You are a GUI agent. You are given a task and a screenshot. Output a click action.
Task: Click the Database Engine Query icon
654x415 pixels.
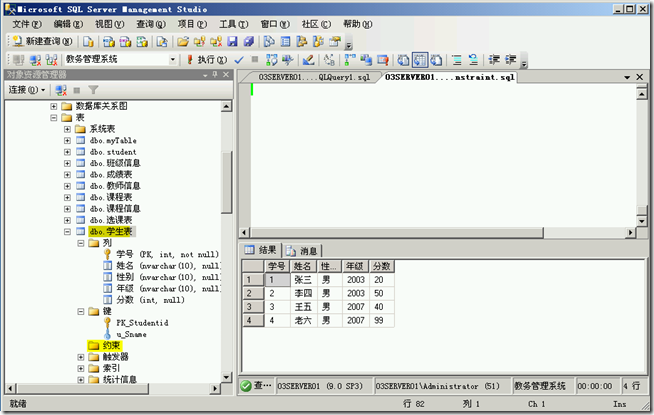[88, 41]
